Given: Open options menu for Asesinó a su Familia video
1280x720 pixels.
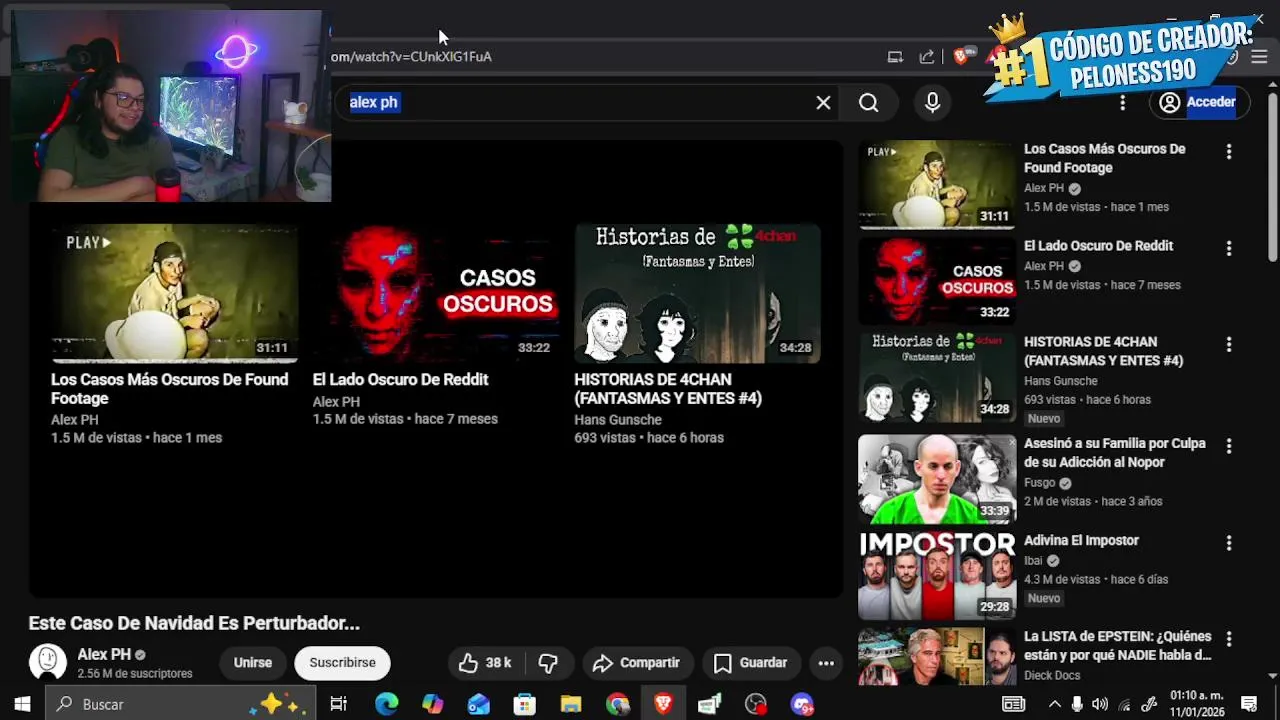Looking at the screenshot, I should pyautogui.click(x=1229, y=446).
